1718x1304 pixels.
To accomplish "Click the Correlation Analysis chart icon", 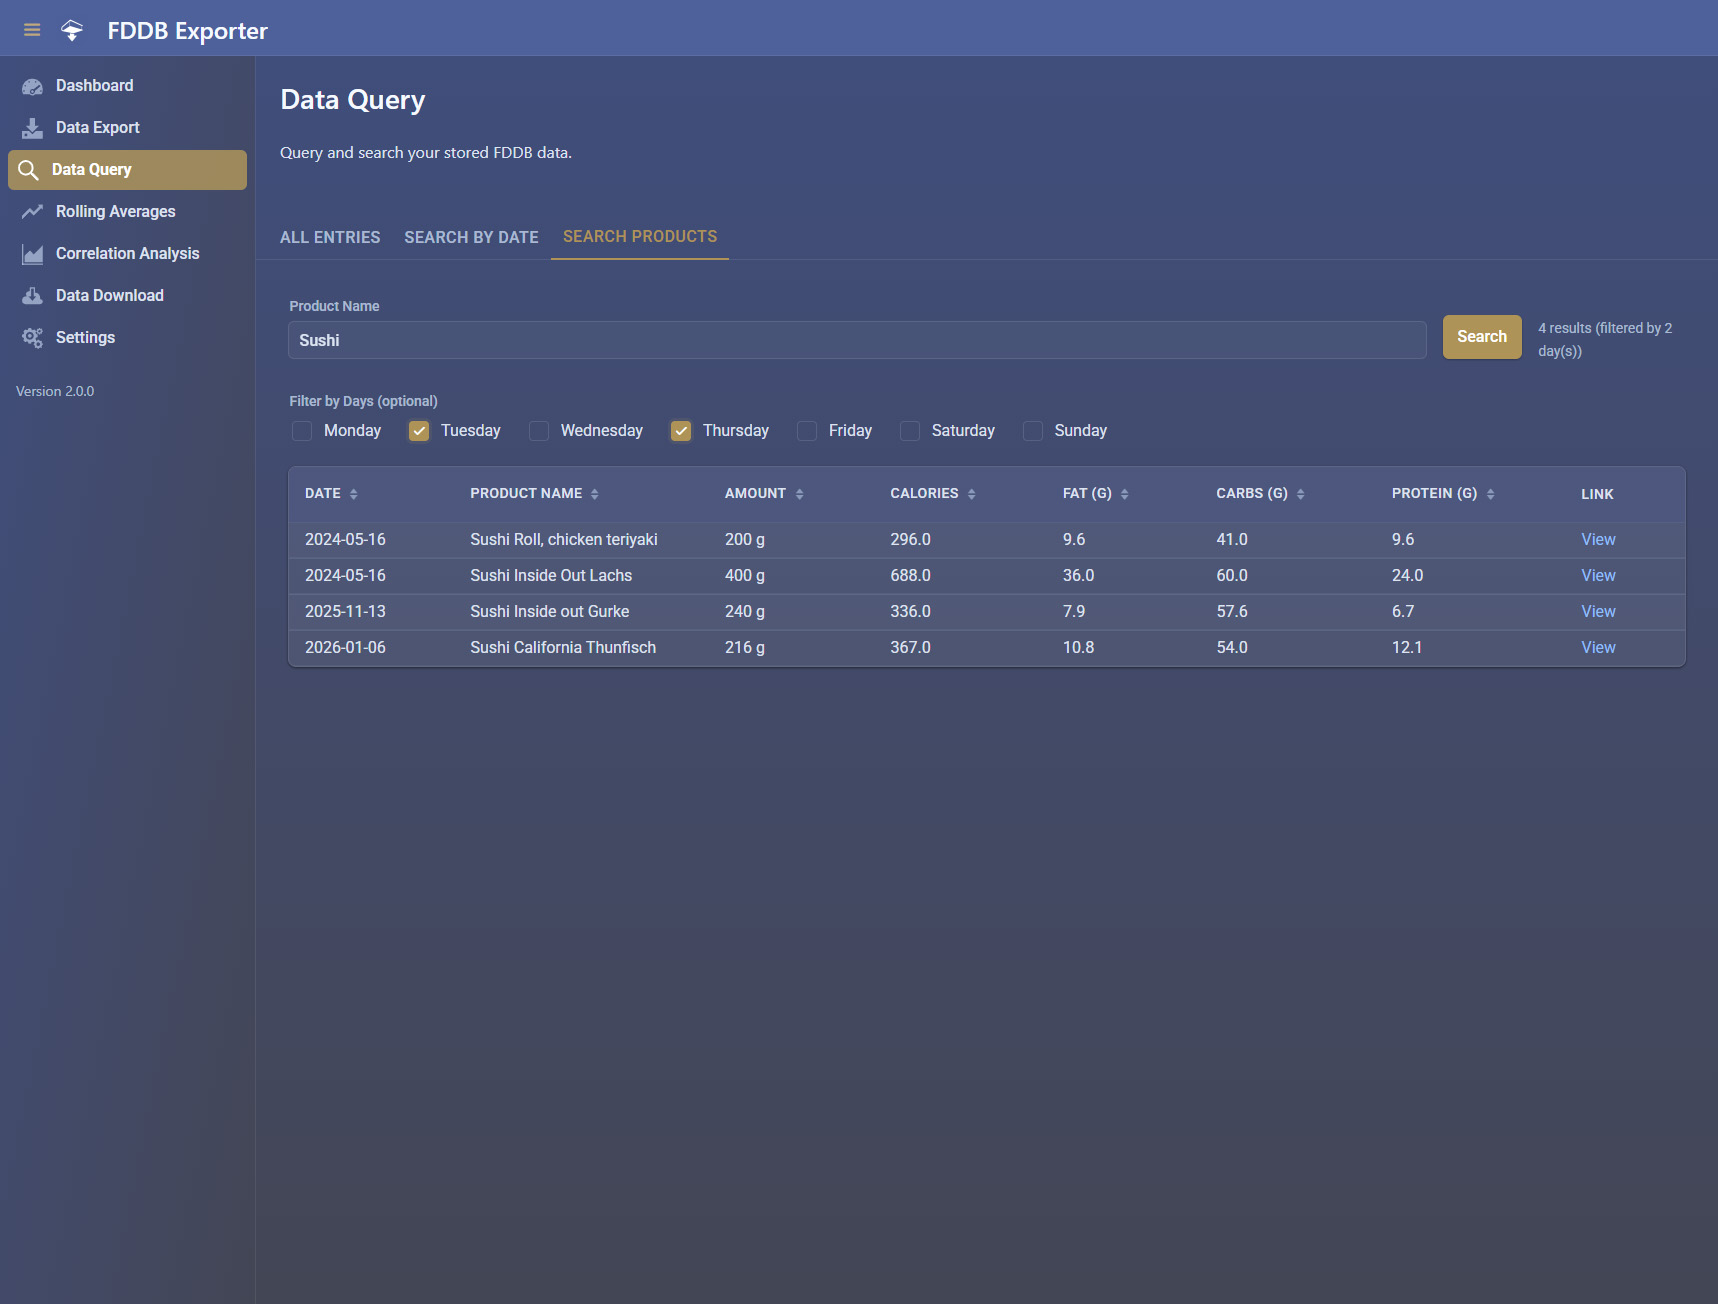I will (x=32, y=254).
